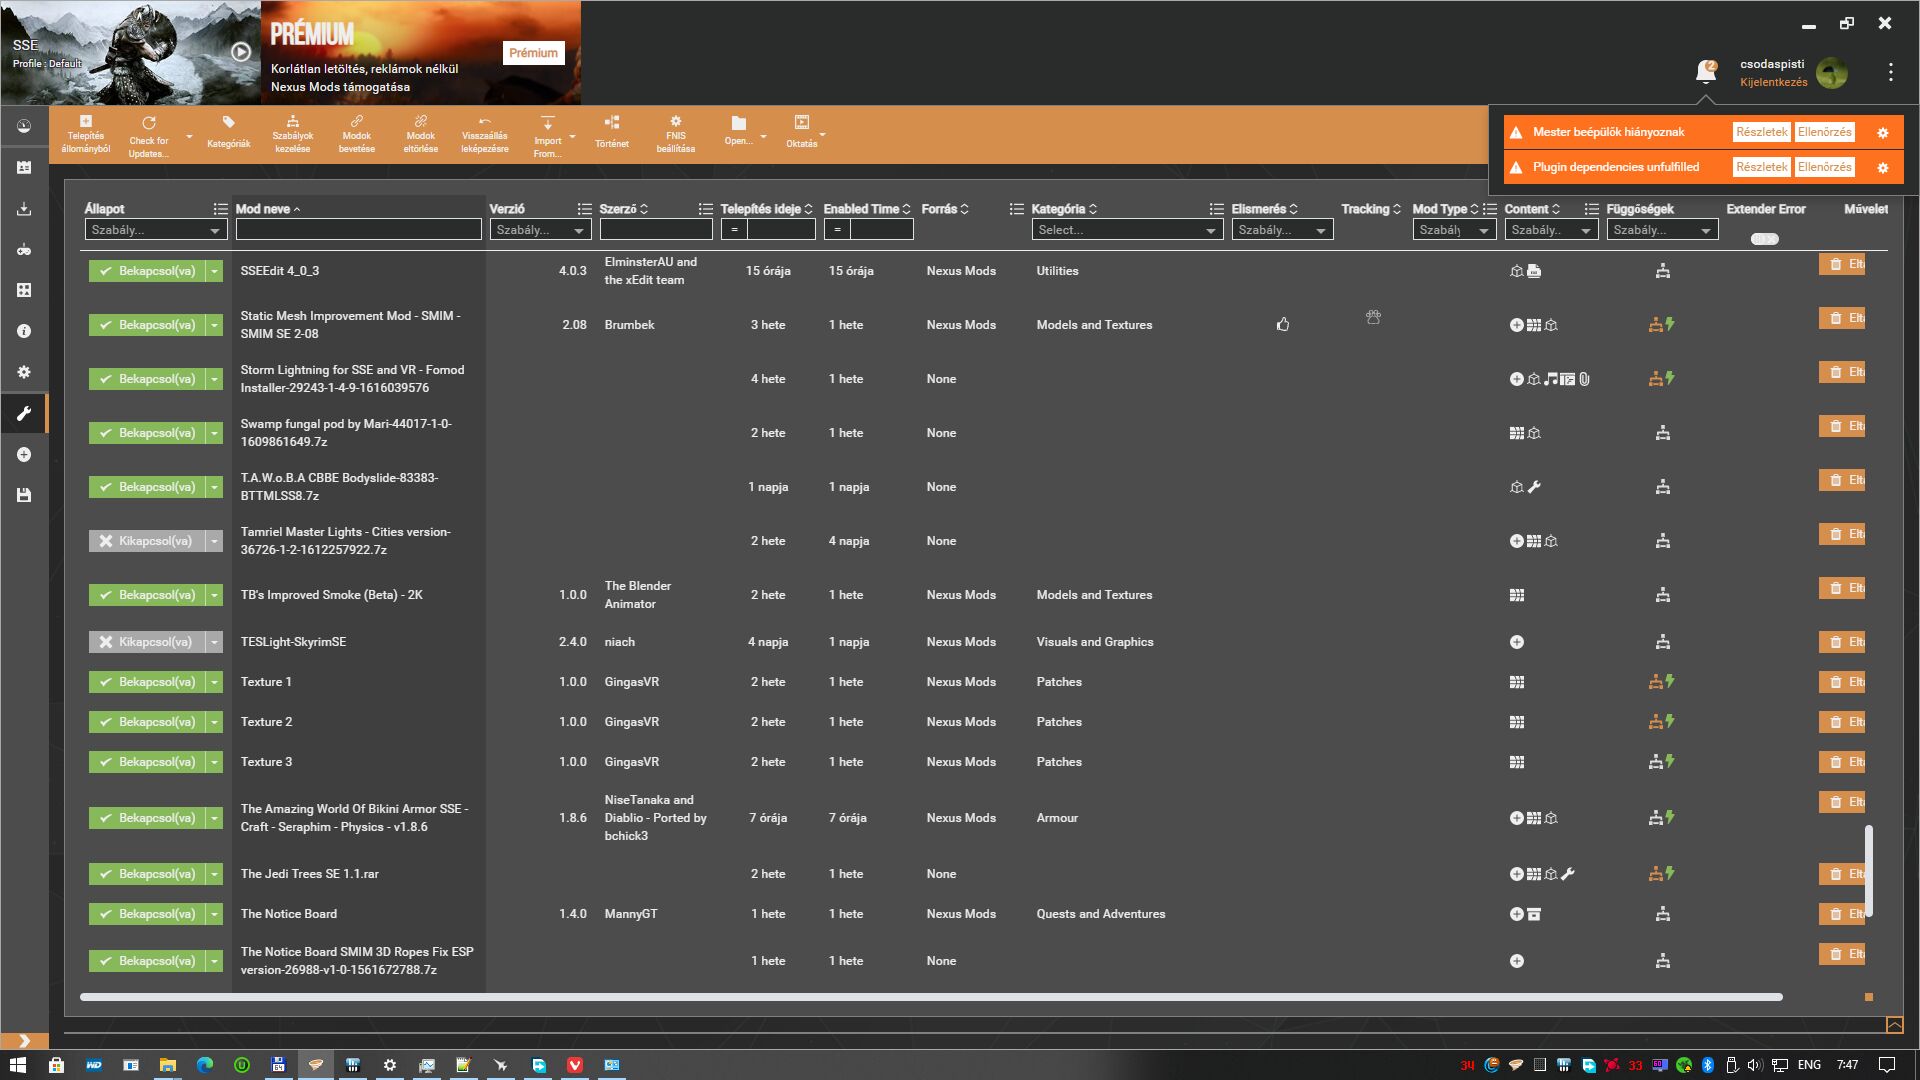Enable TESLight-SkyrimSE Kikapcsol(va) button
This screenshot has width=1920, height=1080.
click(x=147, y=642)
